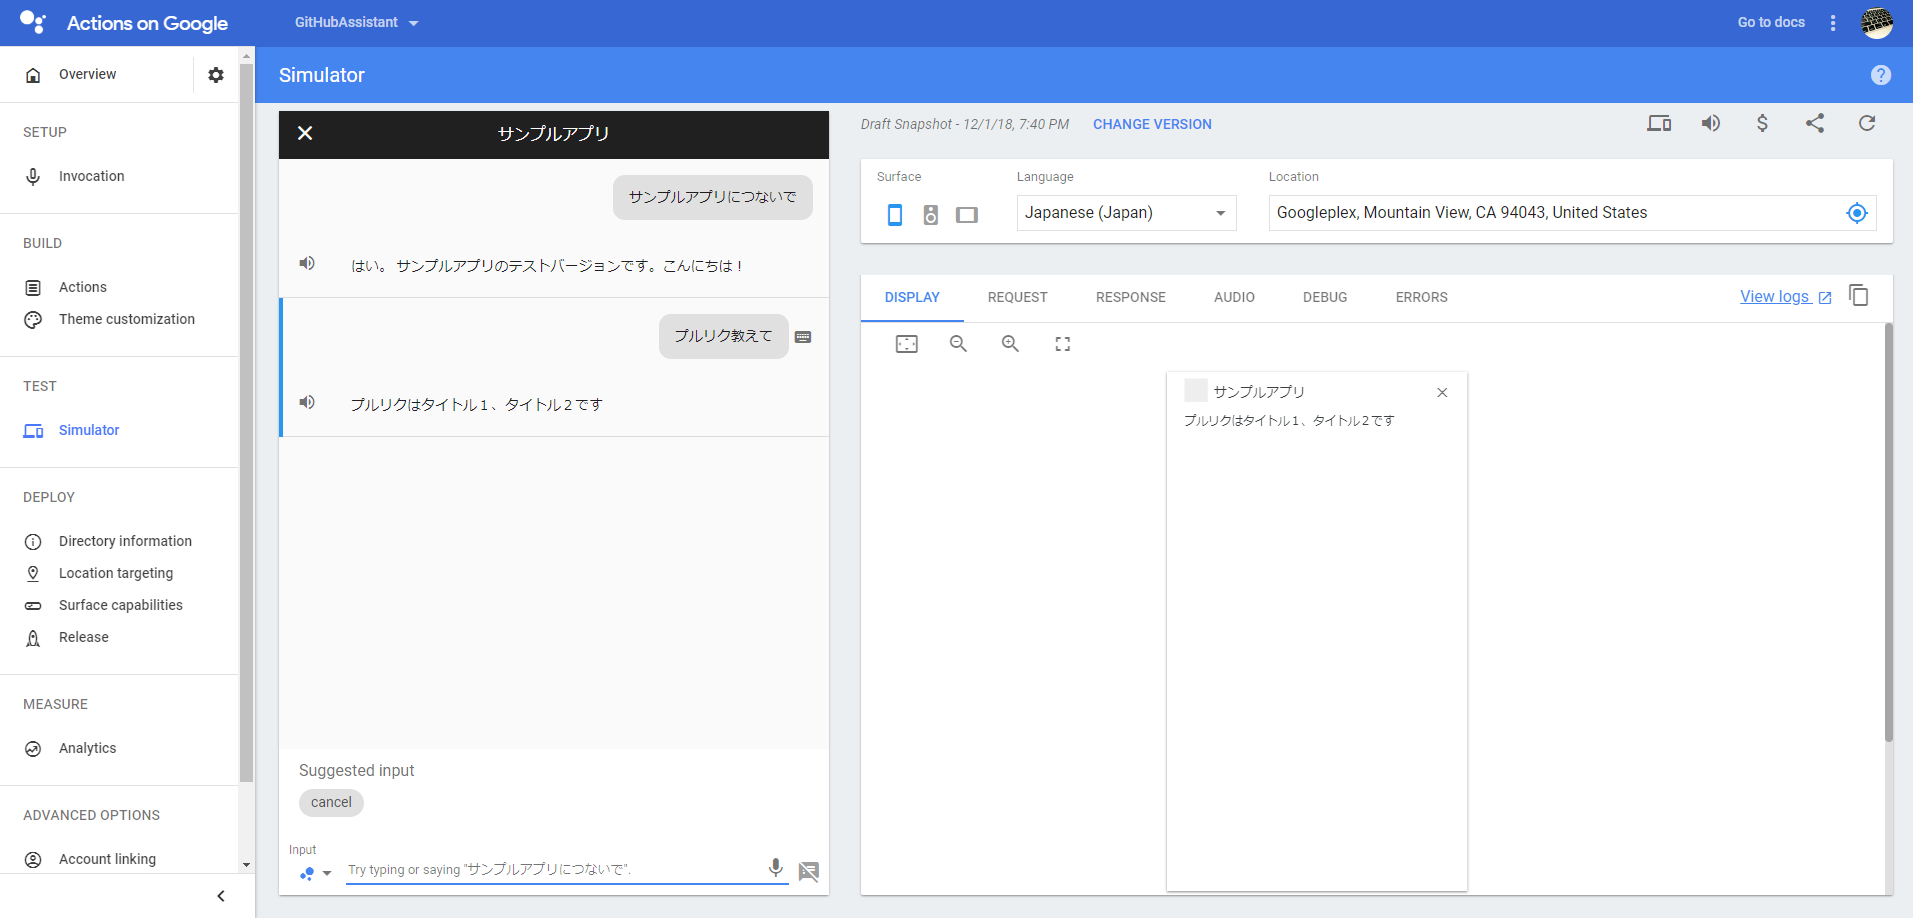Open input type assistant dropdown
The width and height of the screenshot is (1913, 918).
click(315, 873)
